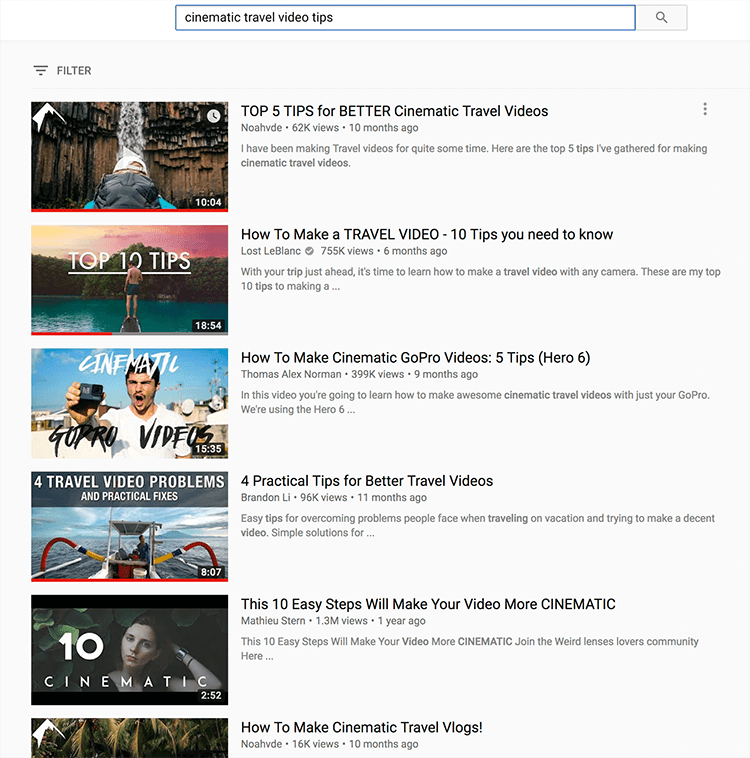Click red watch-progress bar on 10:04 thumbnail
Viewport: 750px width, 758px height.
[x=130, y=210]
